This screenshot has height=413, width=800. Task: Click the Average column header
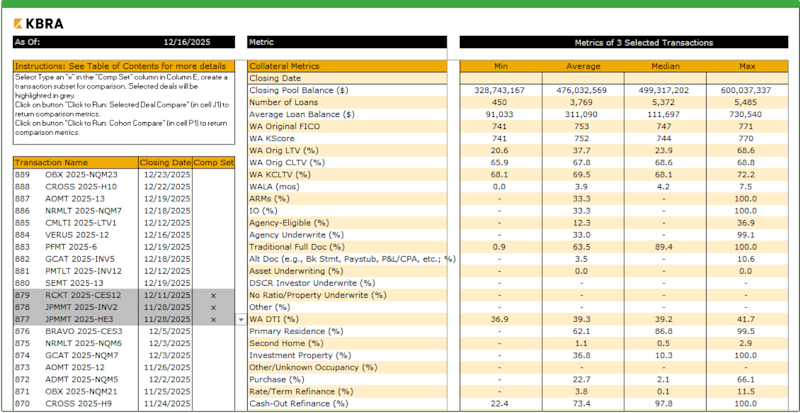pos(583,66)
